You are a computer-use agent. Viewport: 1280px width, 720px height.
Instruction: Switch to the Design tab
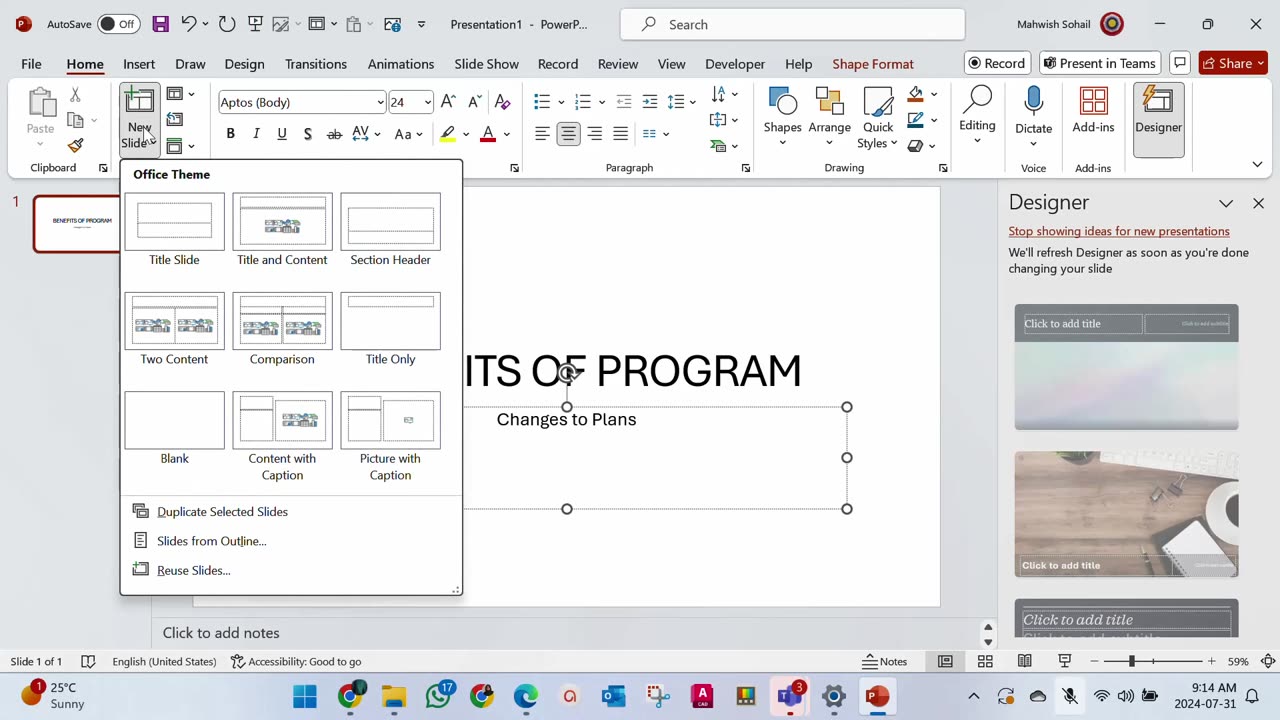pyautogui.click(x=244, y=64)
